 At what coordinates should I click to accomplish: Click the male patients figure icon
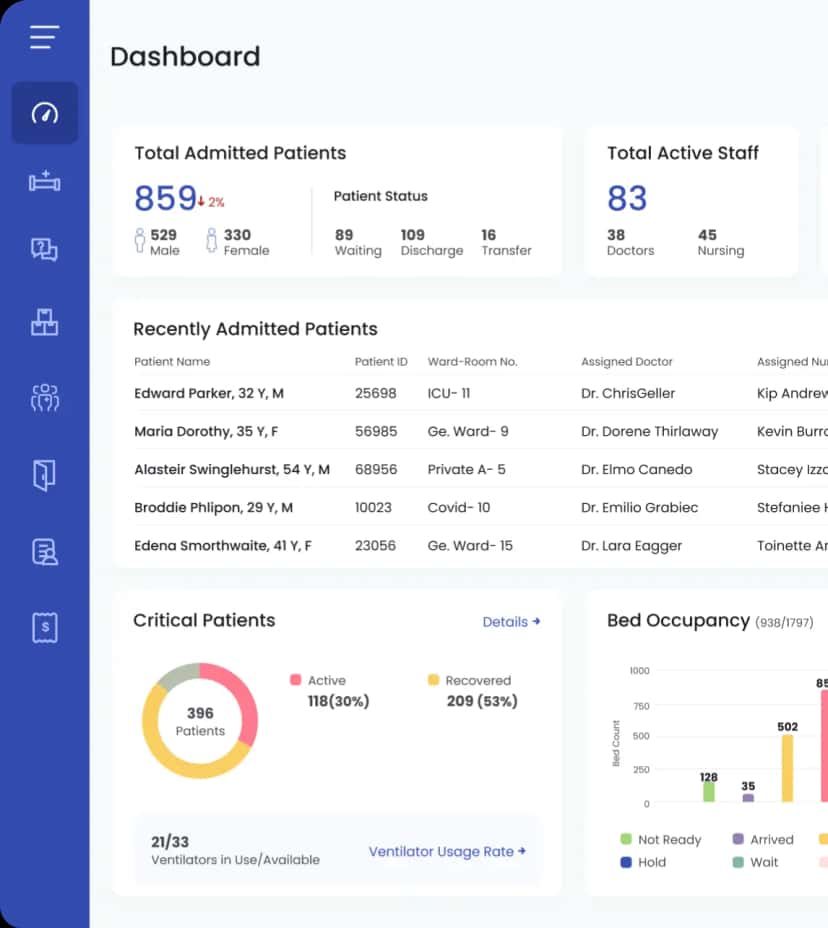coord(141,241)
